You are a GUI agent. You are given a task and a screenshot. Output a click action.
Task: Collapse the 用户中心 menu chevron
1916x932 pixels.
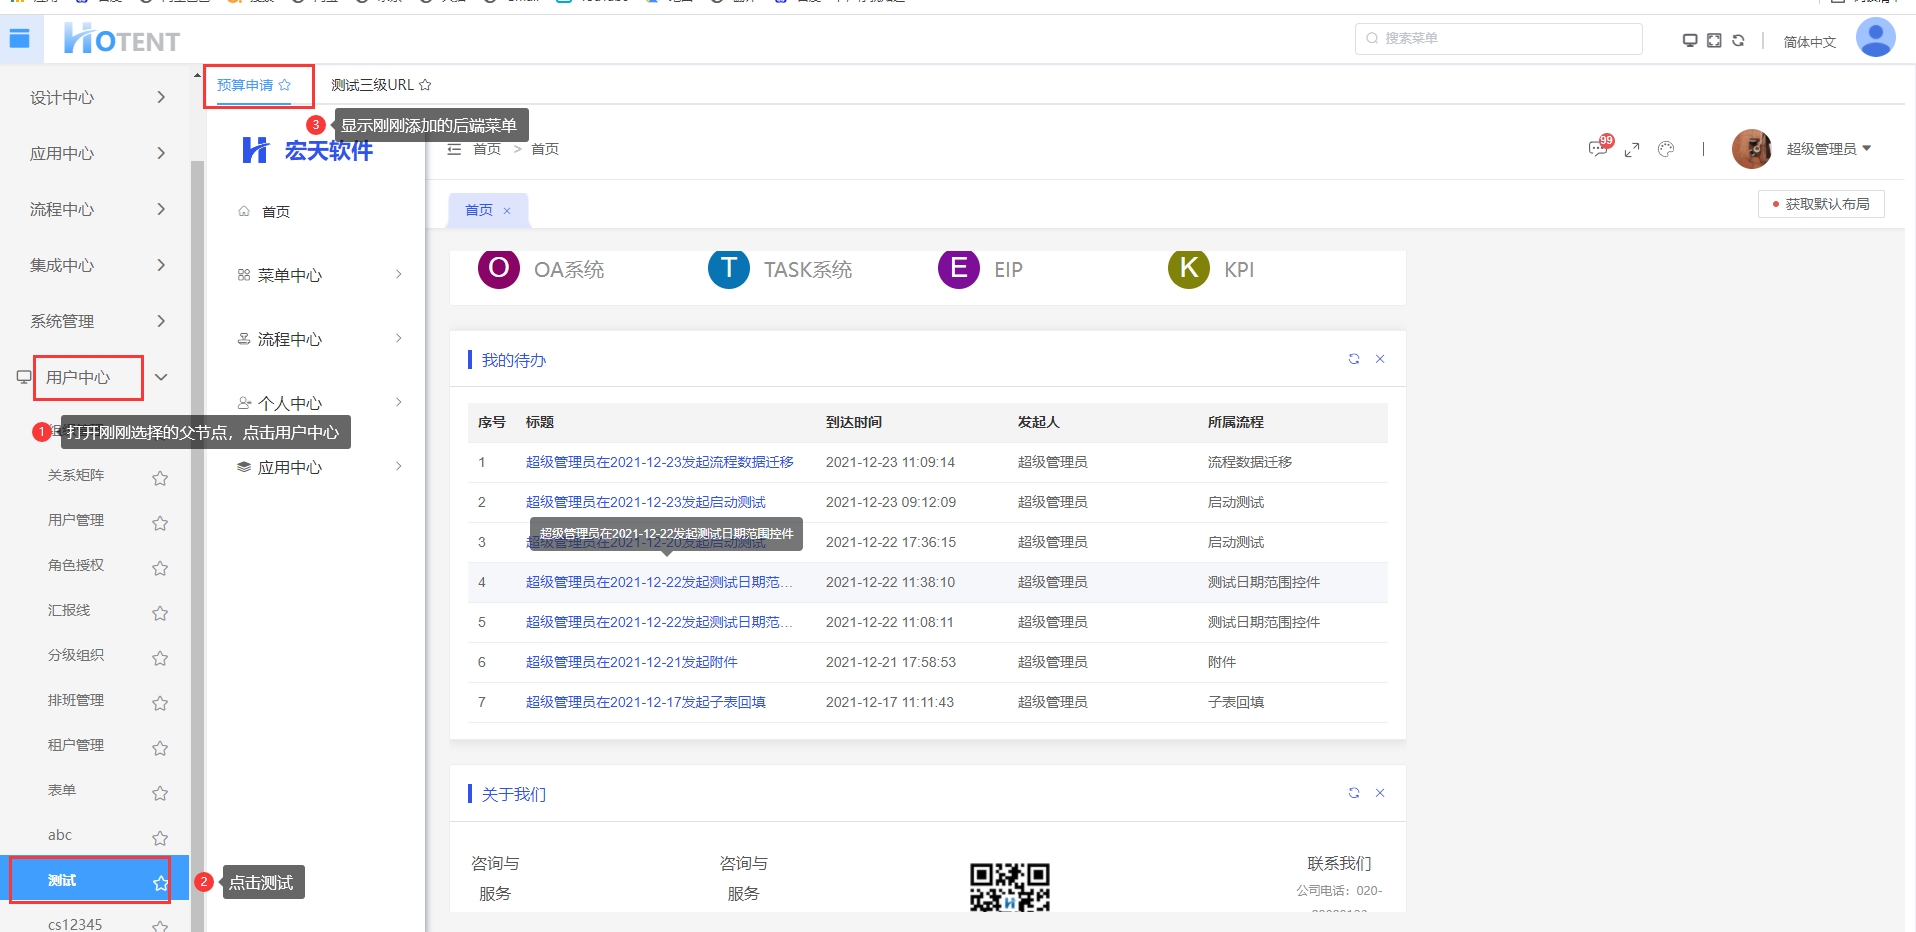click(161, 377)
